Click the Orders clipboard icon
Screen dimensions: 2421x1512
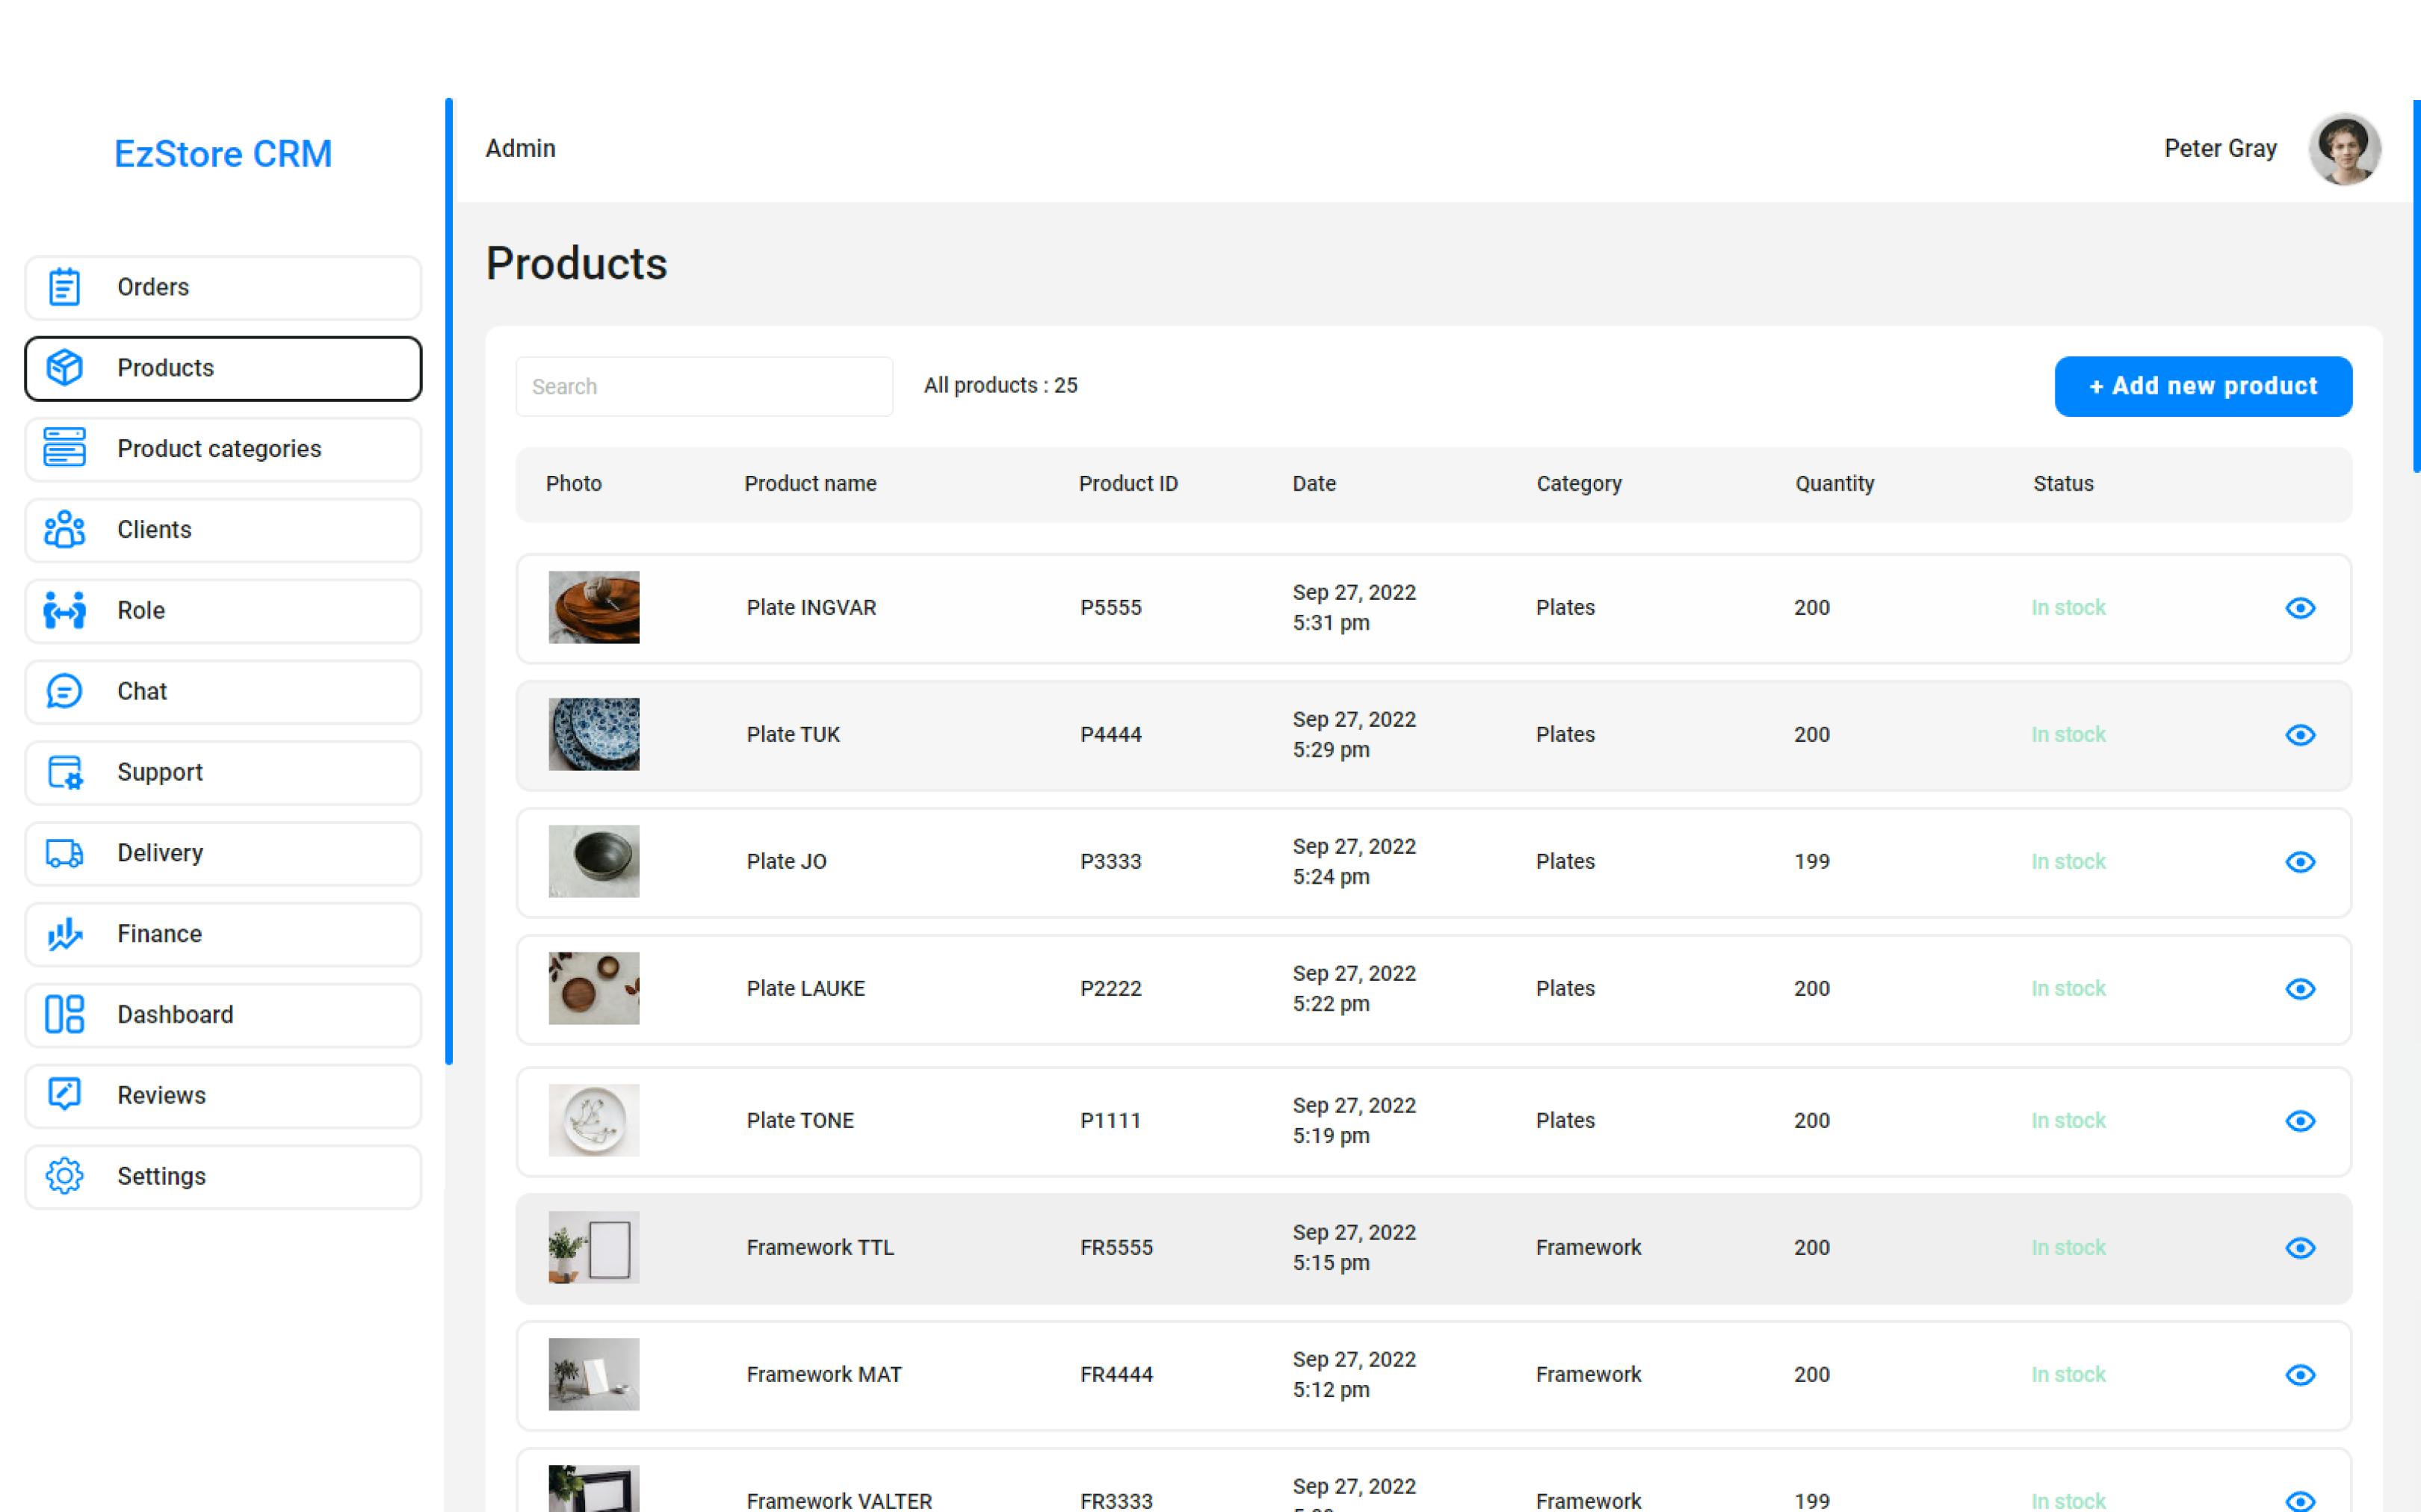click(64, 287)
